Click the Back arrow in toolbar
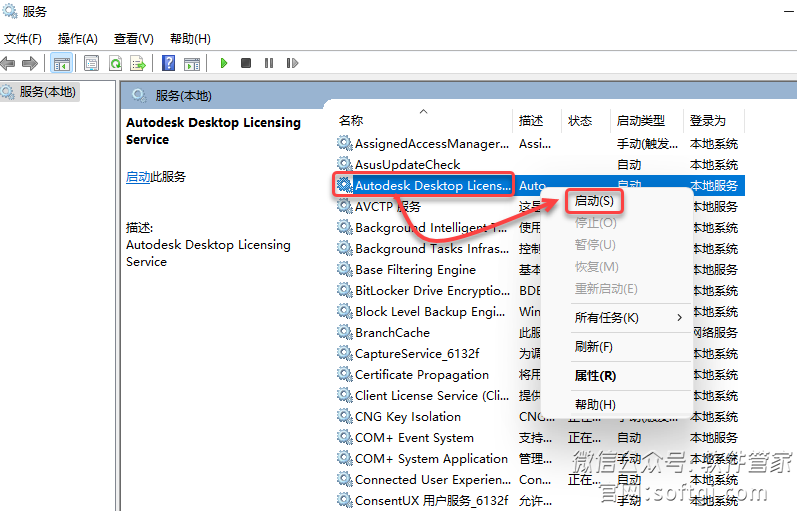Screen dimensions: 797x511 click(9, 63)
